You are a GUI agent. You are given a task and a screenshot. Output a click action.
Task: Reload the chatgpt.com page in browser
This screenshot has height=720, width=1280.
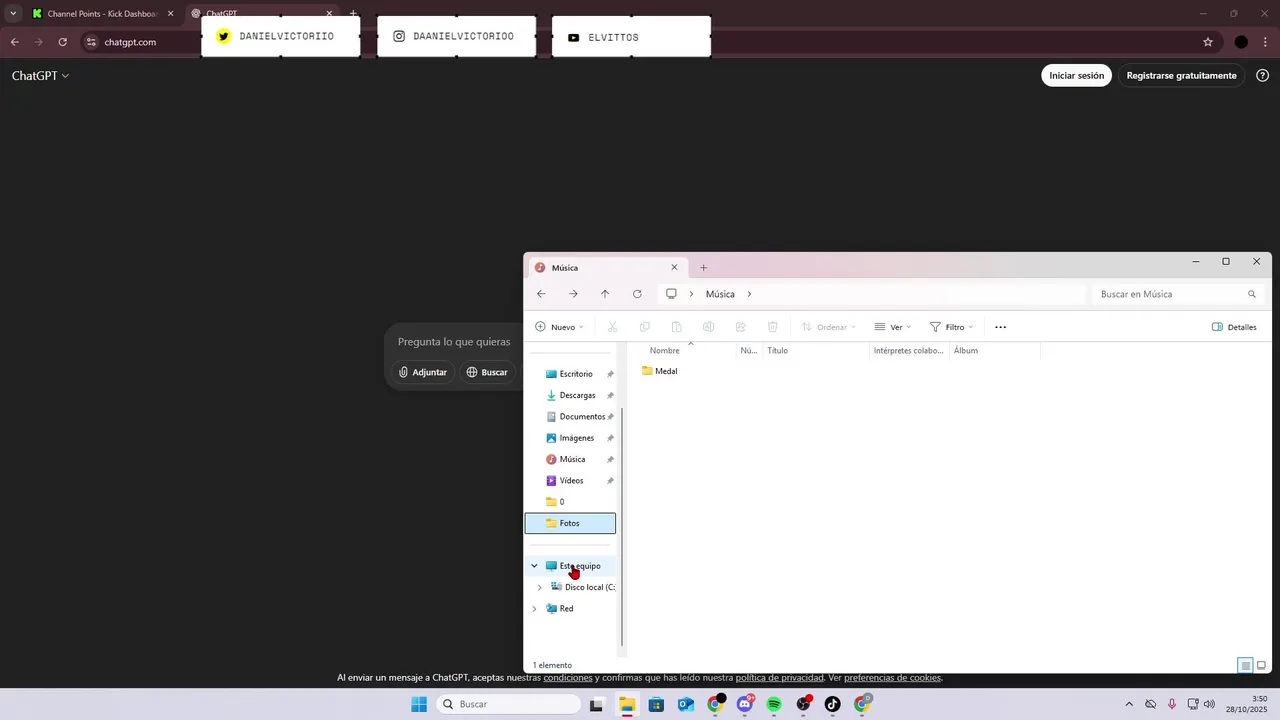pos(62,42)
